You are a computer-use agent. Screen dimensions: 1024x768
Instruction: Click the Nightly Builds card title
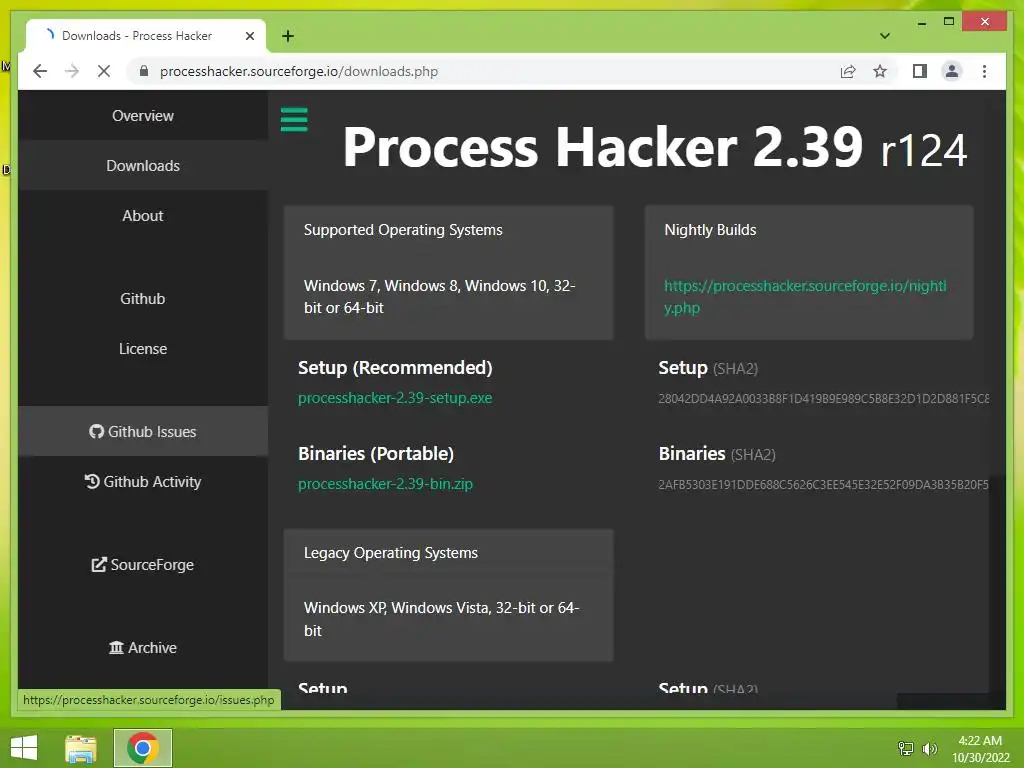point(710,230)
